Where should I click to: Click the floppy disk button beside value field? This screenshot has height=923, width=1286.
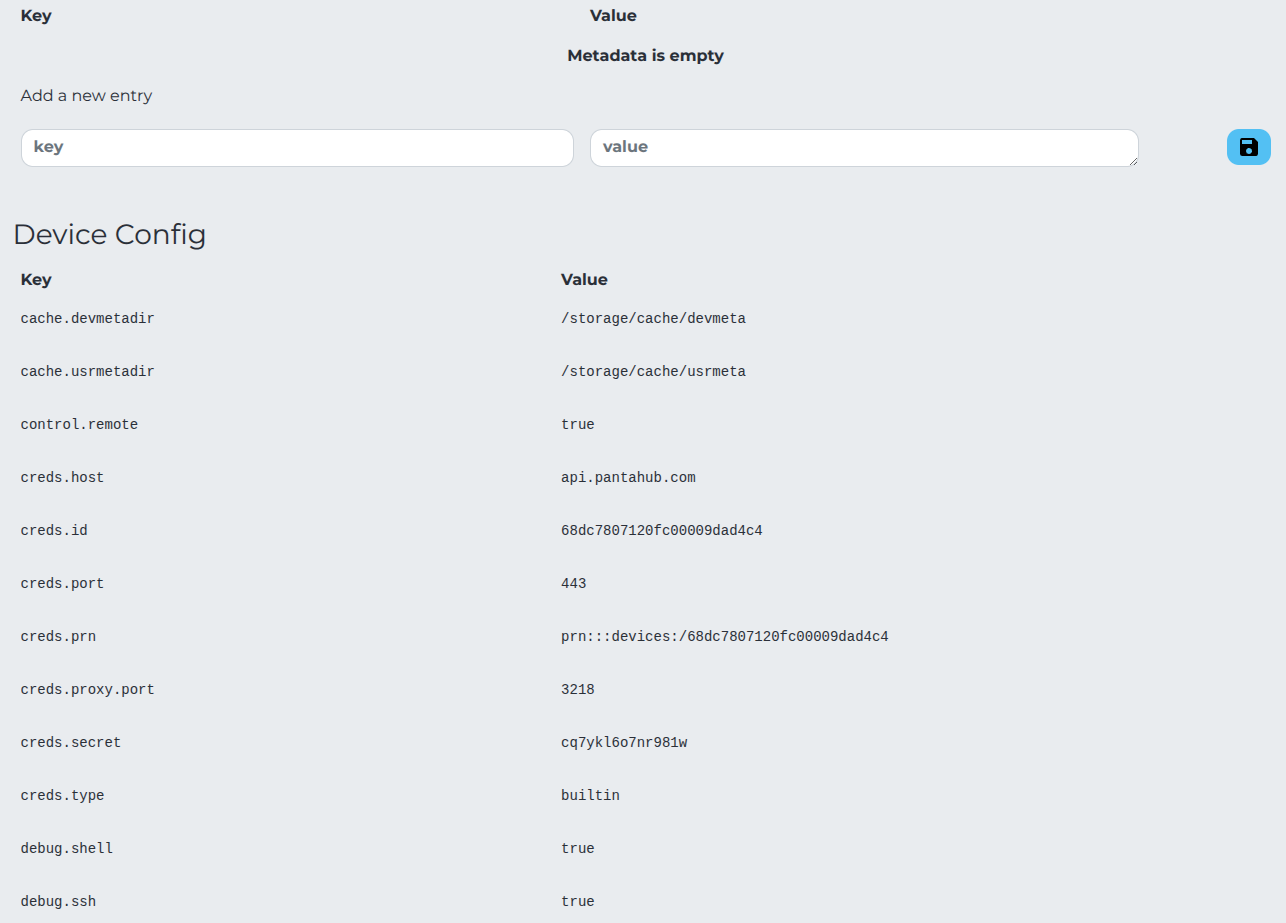(1248, 147)
